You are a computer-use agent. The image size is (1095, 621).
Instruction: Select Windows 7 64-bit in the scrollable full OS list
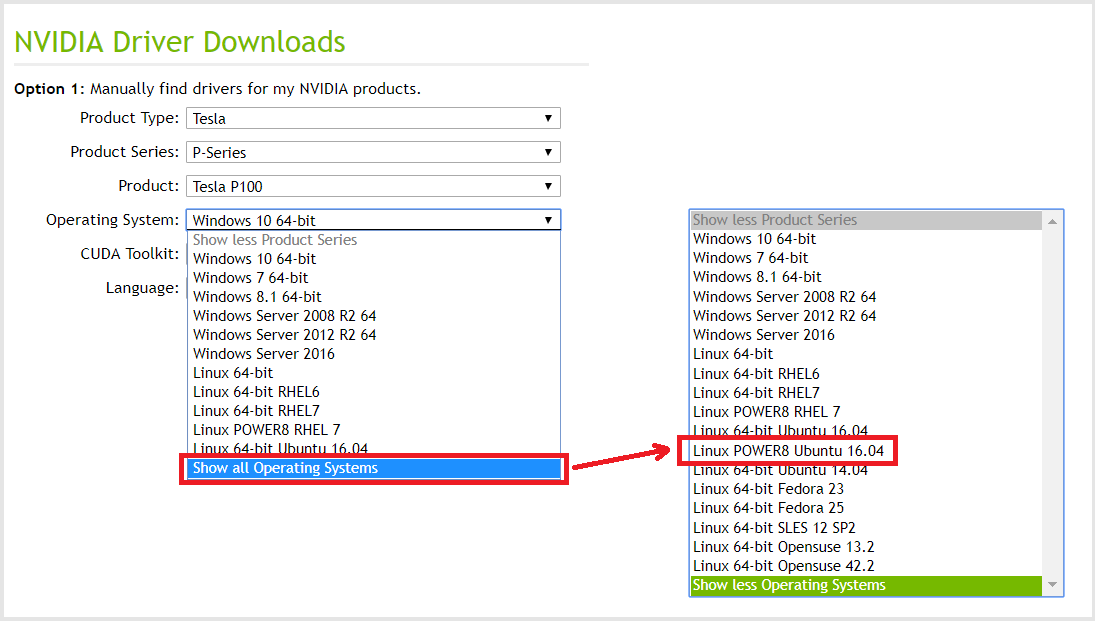866,258
